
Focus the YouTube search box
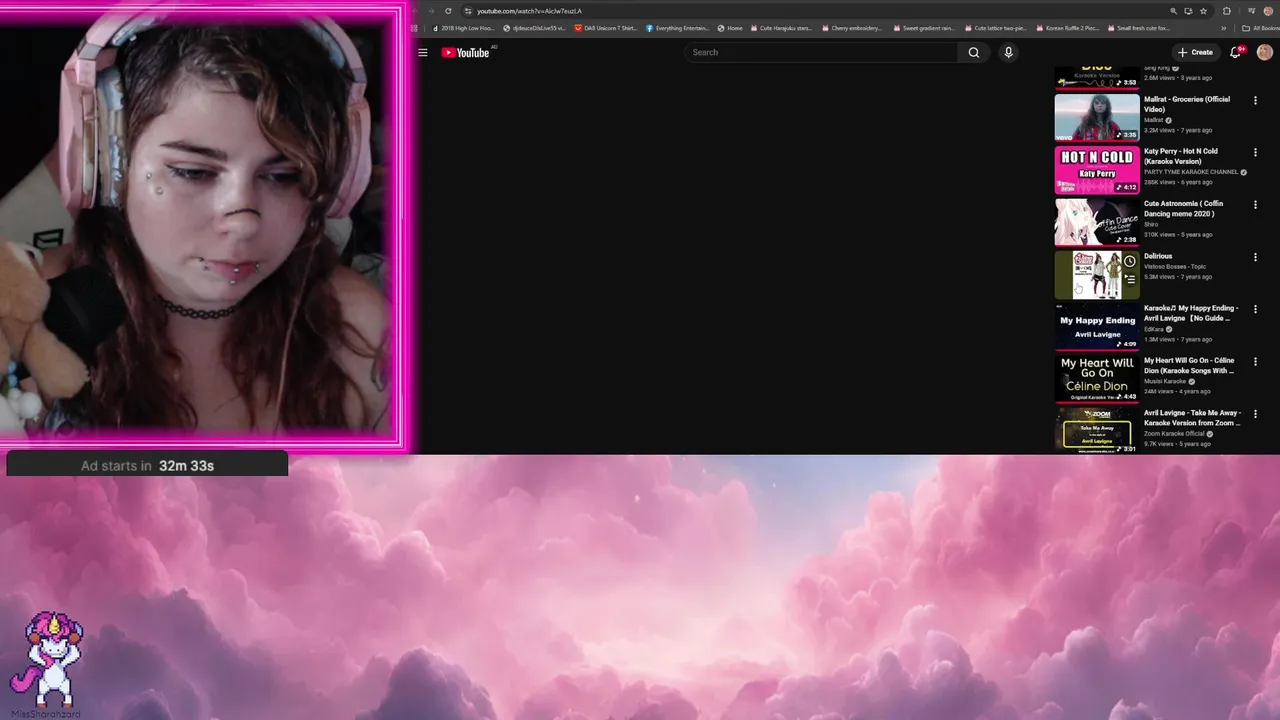click(x=820, y=52)
